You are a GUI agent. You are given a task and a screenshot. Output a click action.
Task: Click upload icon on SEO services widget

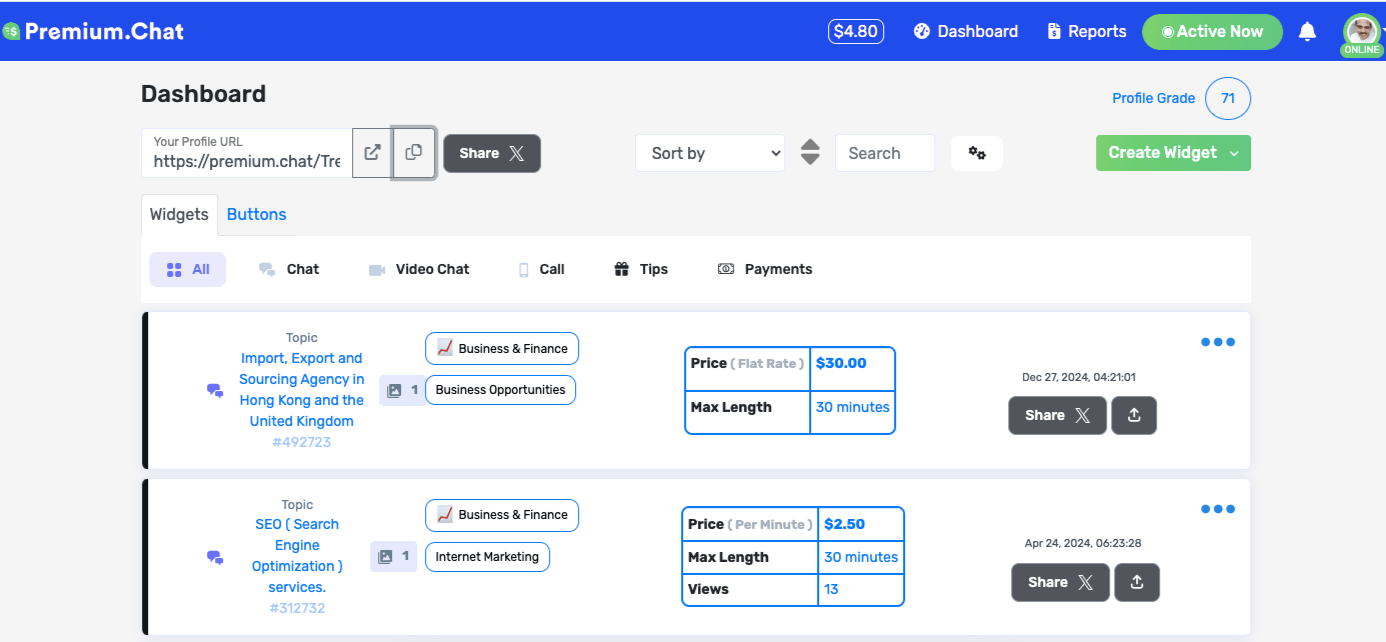pyautogui.click(x=1137, y=582)
